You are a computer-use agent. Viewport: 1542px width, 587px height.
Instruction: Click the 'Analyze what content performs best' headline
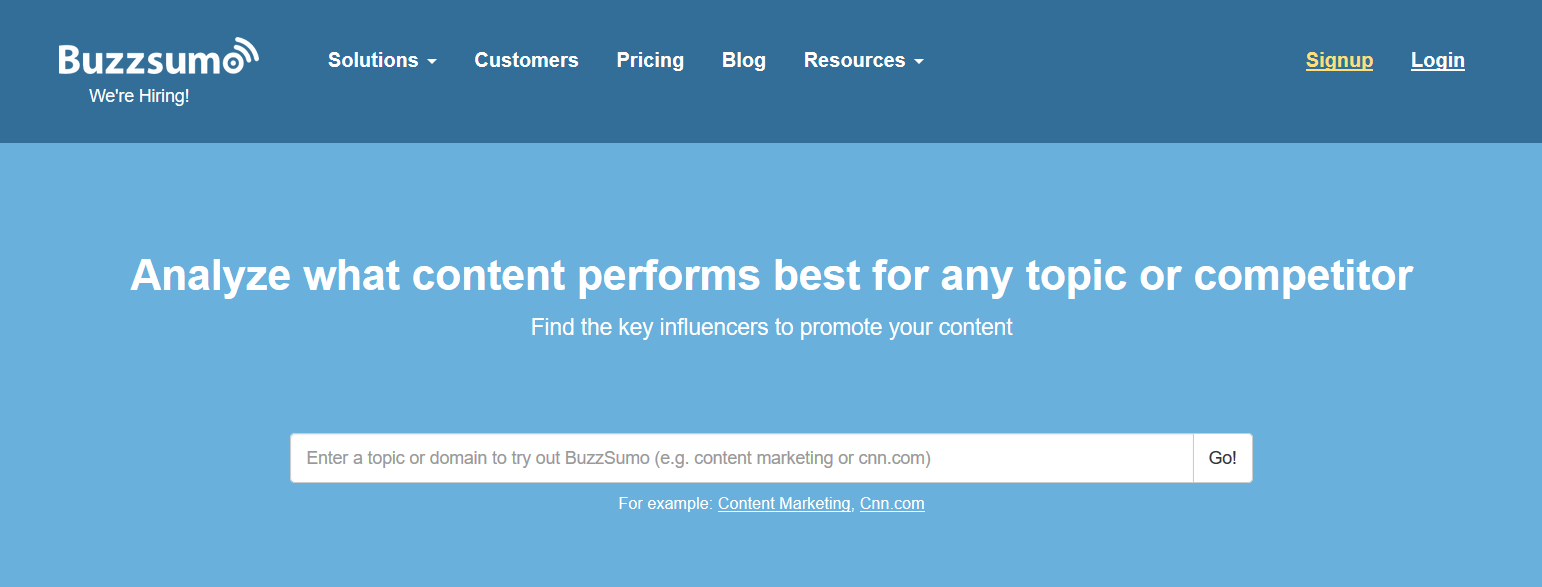tap(771, 276)
